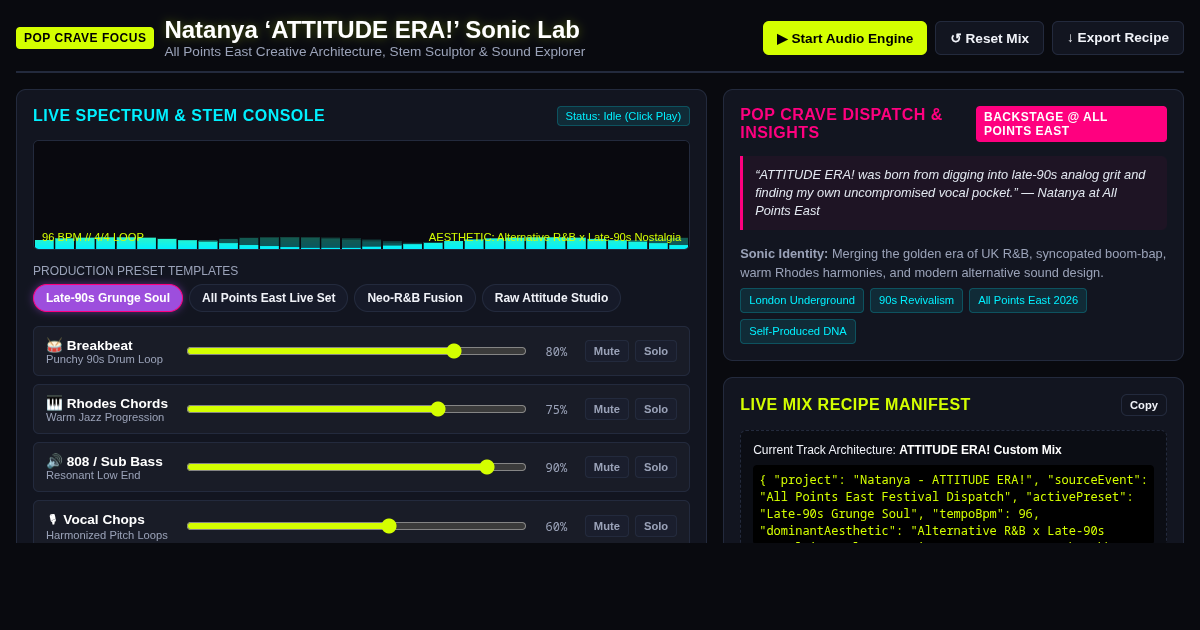
Task: Click the Status: Idle indicator
Action: 623,116
